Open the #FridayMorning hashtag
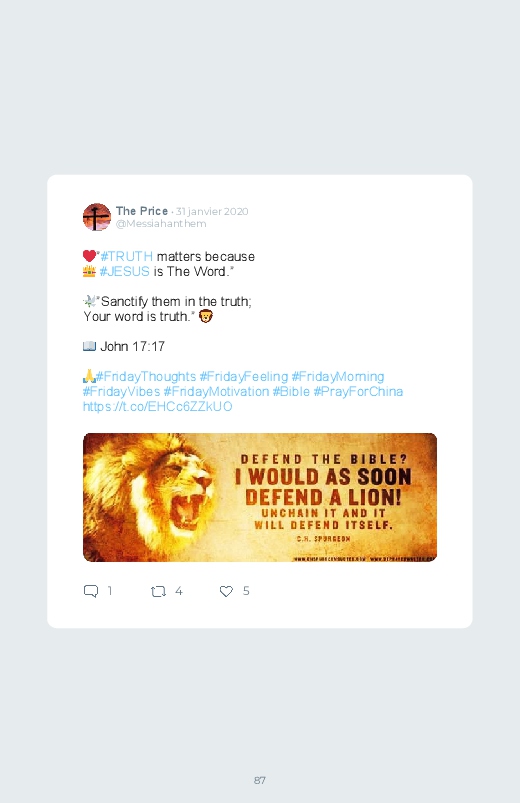Image resolution: width=520 pixels, height=803 pixels. click(338, 377)
